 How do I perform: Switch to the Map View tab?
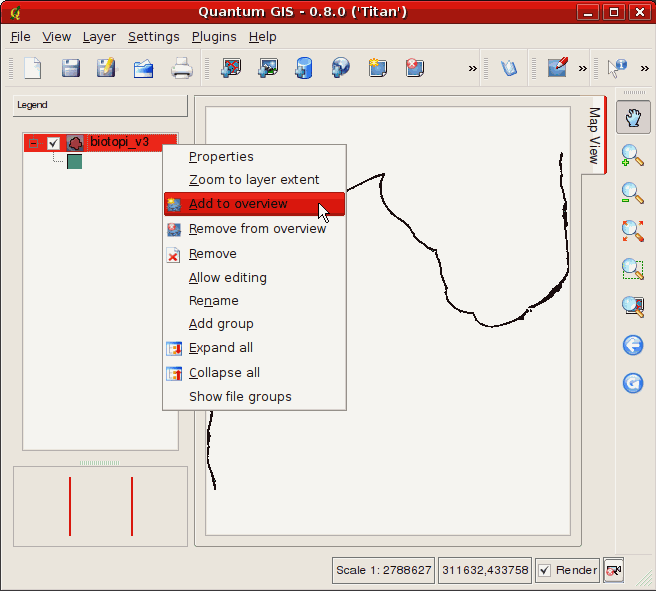[x=594, y=136]
